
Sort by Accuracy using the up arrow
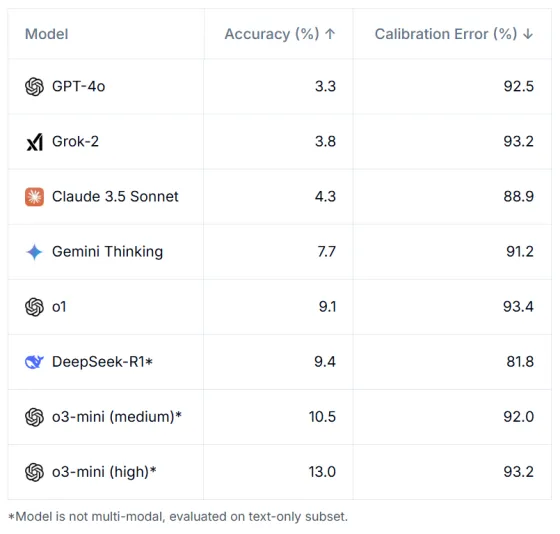click(330, 34)
